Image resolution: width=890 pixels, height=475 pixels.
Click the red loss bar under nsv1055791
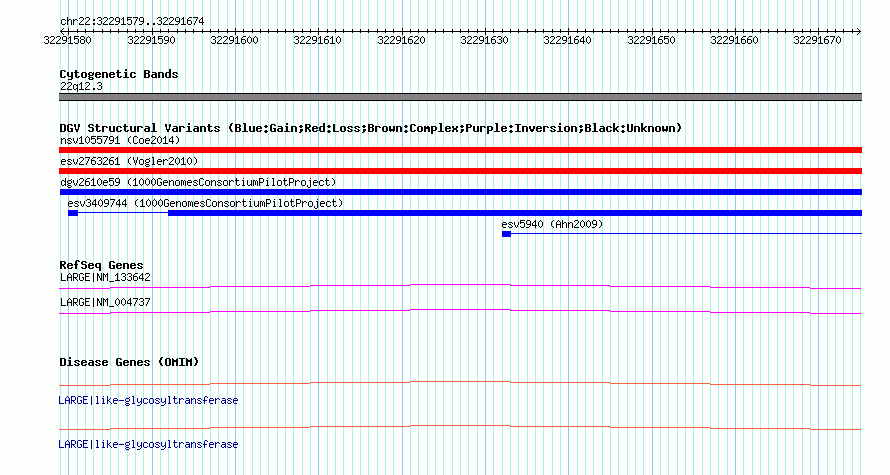(460, 150)
